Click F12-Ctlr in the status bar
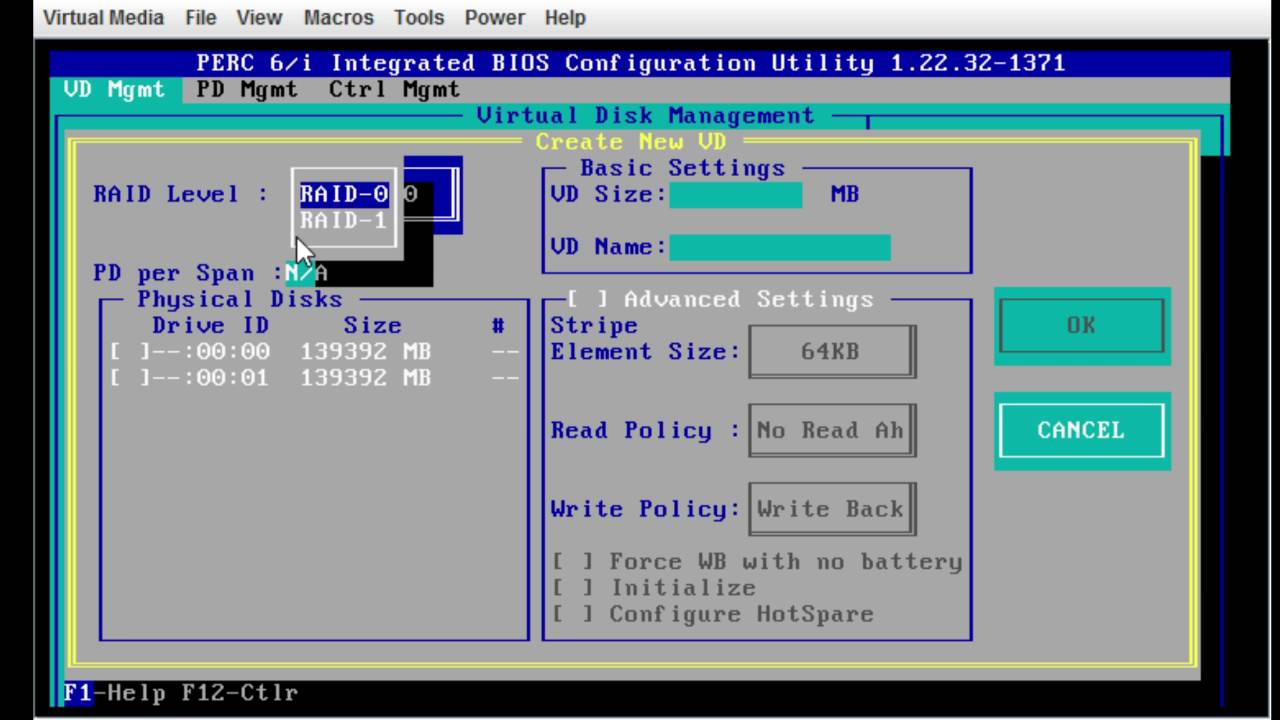Image resolution: width=1280 pixels, height=720 pixels. tap(239, 692)
